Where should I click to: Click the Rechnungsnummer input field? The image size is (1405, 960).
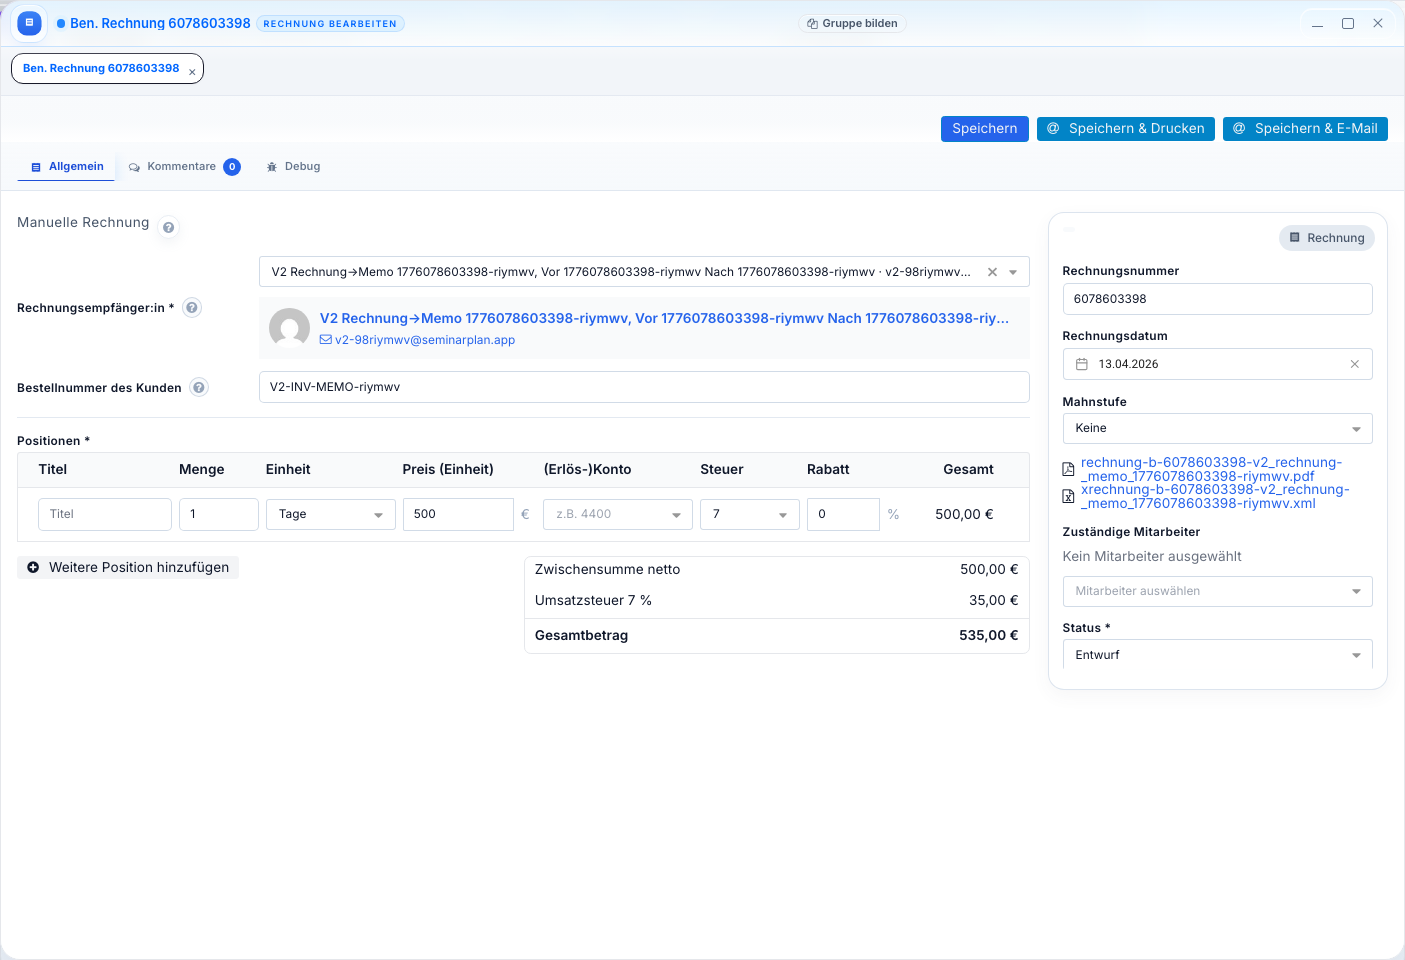[x=1216, y=299]
